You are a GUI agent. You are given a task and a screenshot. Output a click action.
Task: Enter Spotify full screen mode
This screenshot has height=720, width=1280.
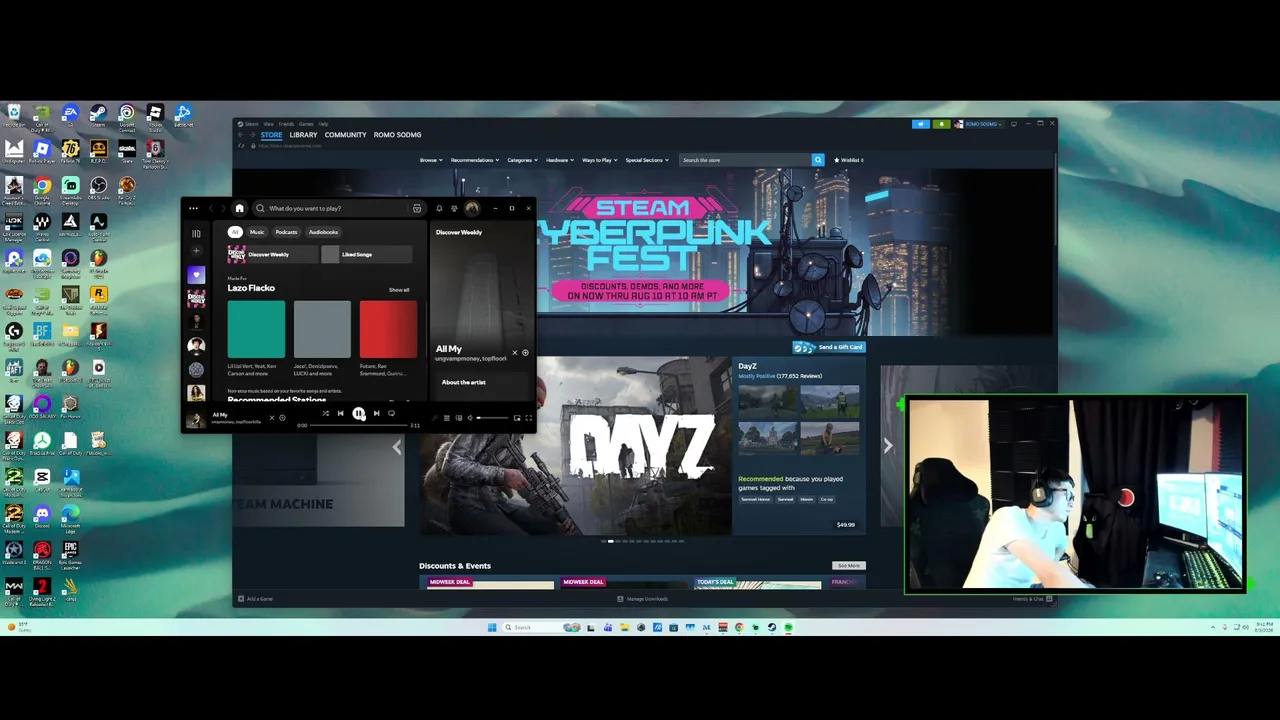coord(529,418)
